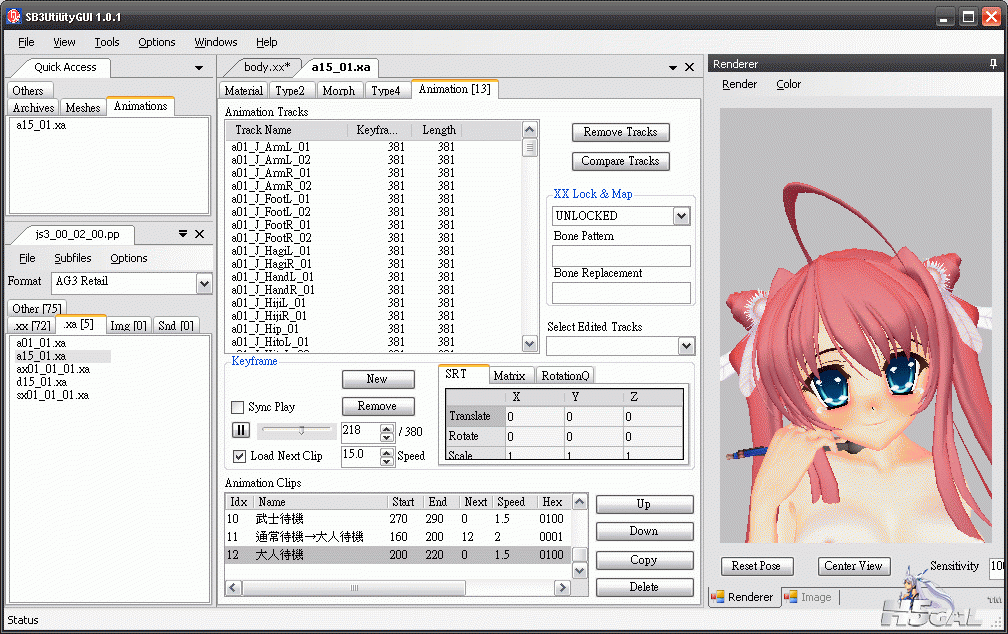Pause the animation playback
Screen dimensions: 1008x634
(240, 430)
